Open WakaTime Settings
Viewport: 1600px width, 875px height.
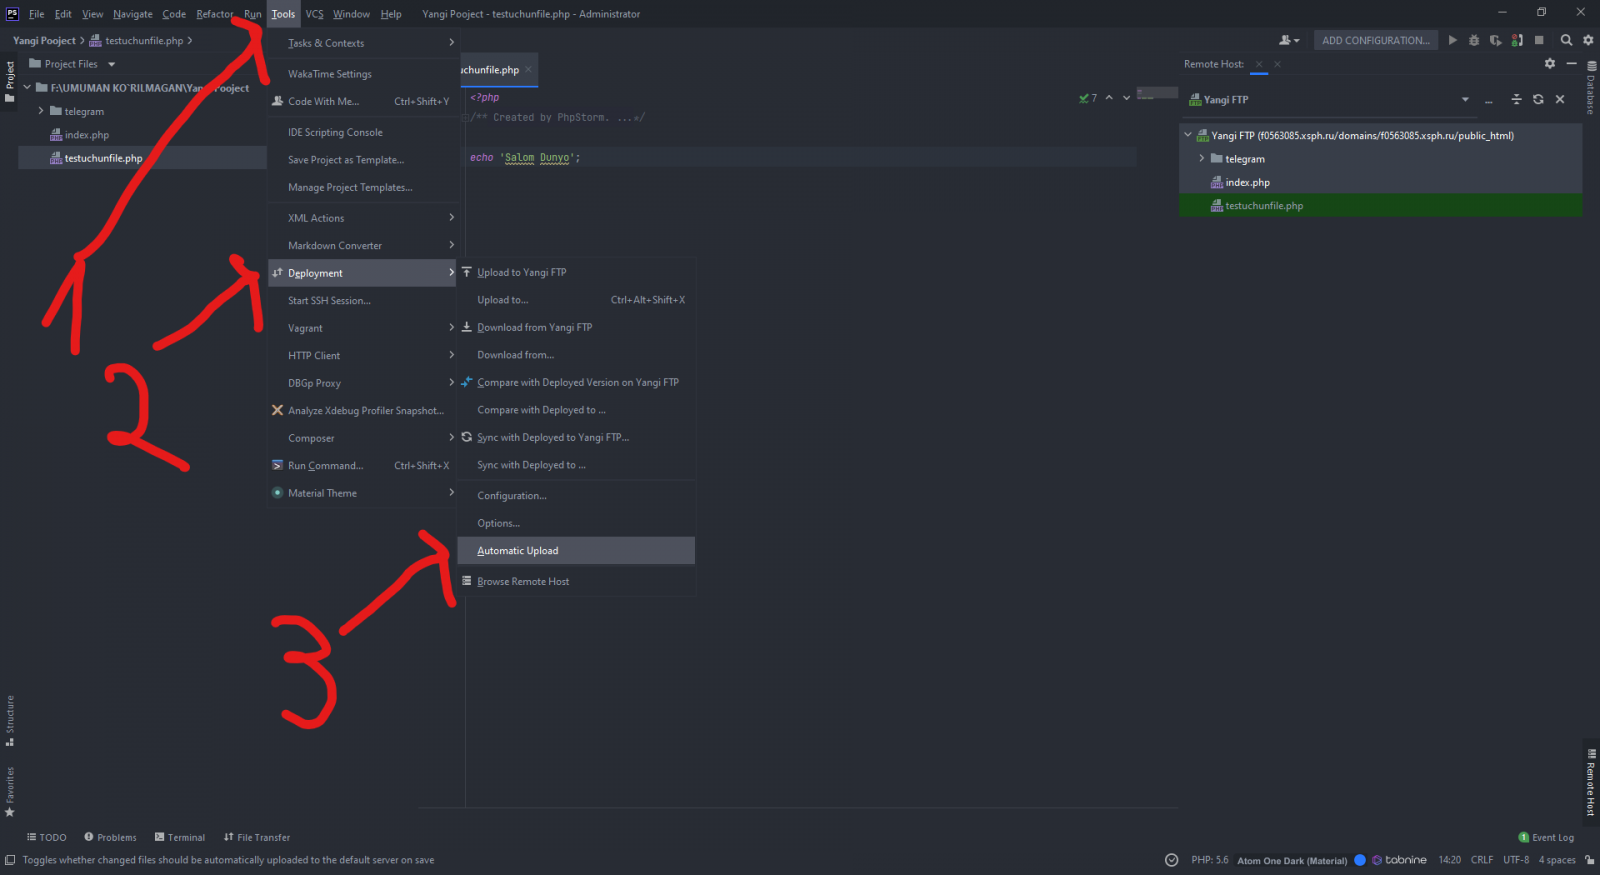(x=362, y=74)
